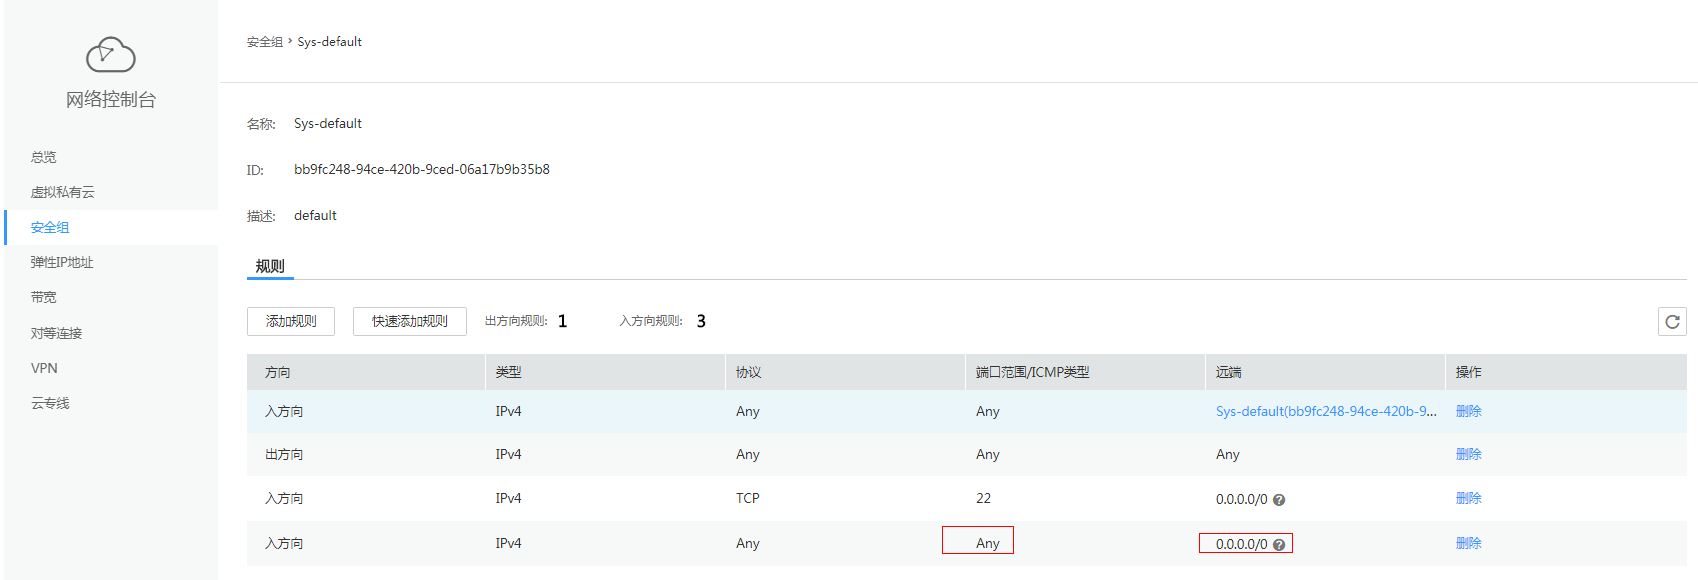
Task: Open 对等连接 in sidebar
Action: pos(56,333)
